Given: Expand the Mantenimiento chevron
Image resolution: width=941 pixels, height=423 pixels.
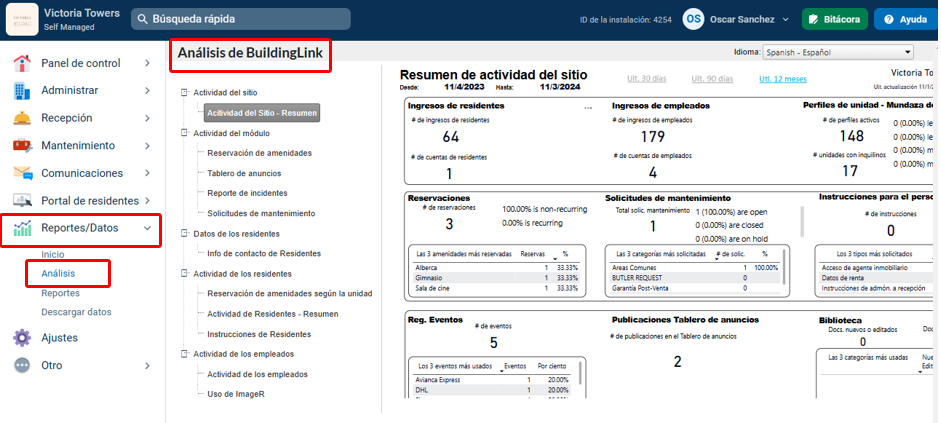Looking at the screenshot, I should click(x=147, y=146).
